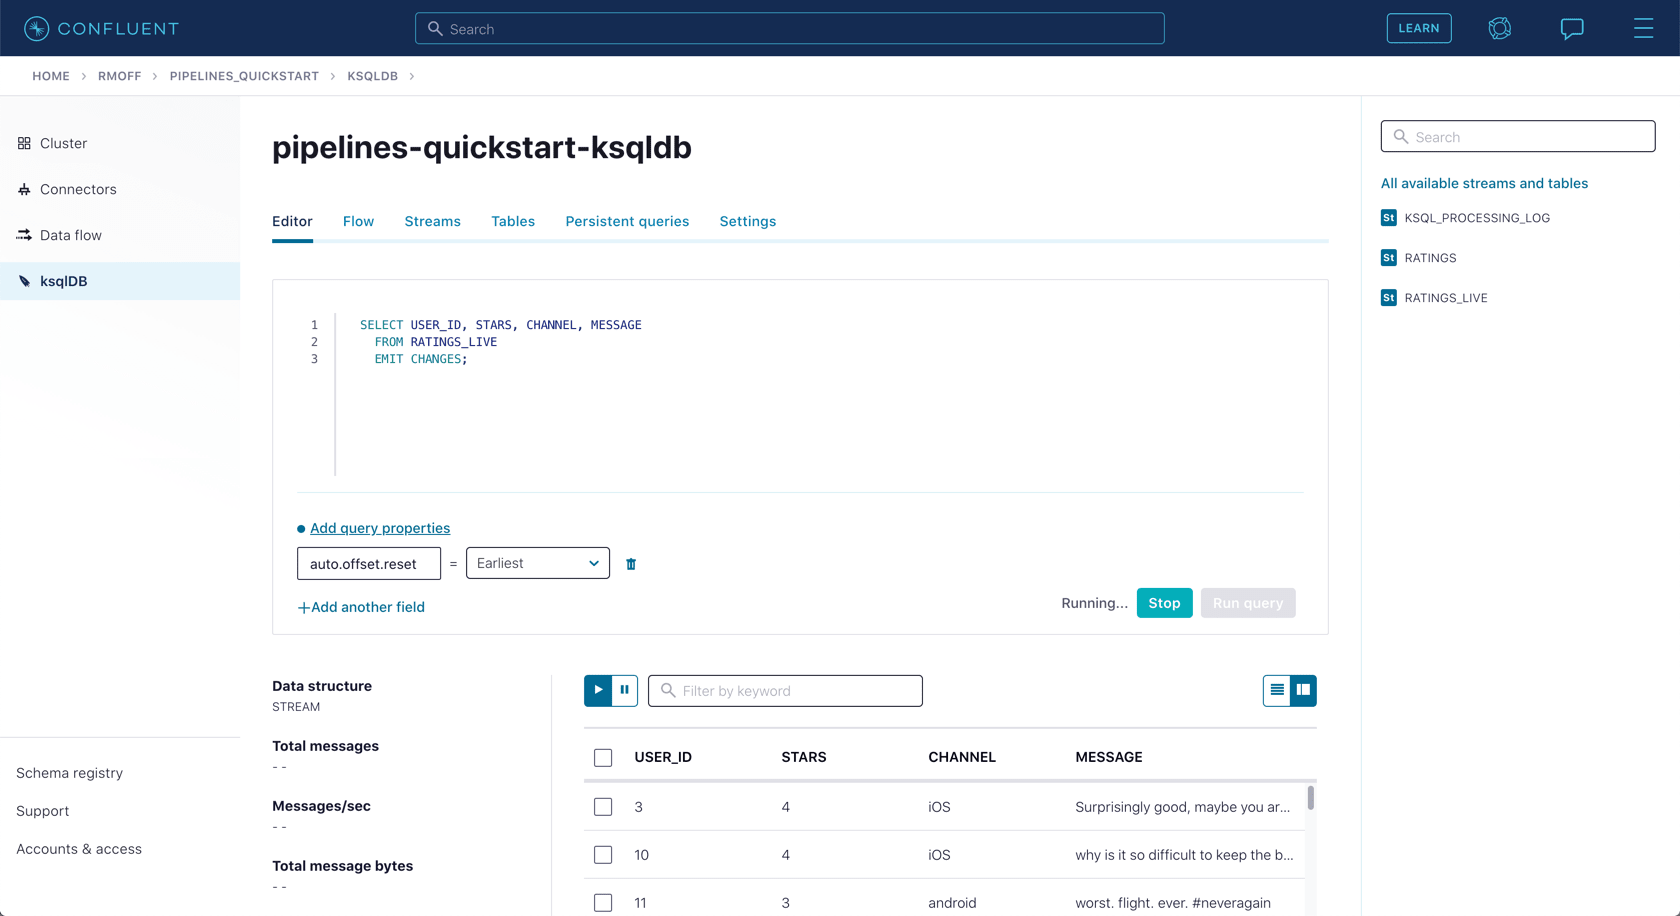
Task: Click the magnifier icon in streams search box
Action: pos(1401,137)
